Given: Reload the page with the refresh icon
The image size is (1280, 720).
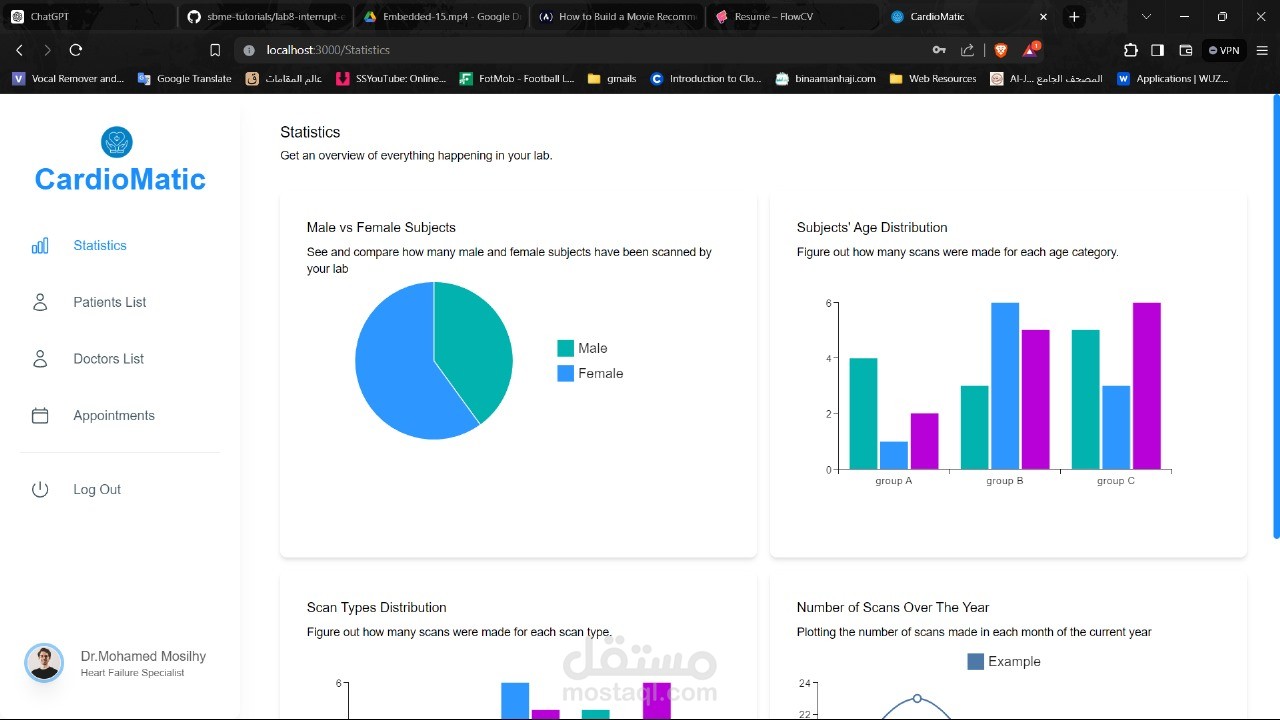Looking at the screenshot, I should (x=76, y=50).
